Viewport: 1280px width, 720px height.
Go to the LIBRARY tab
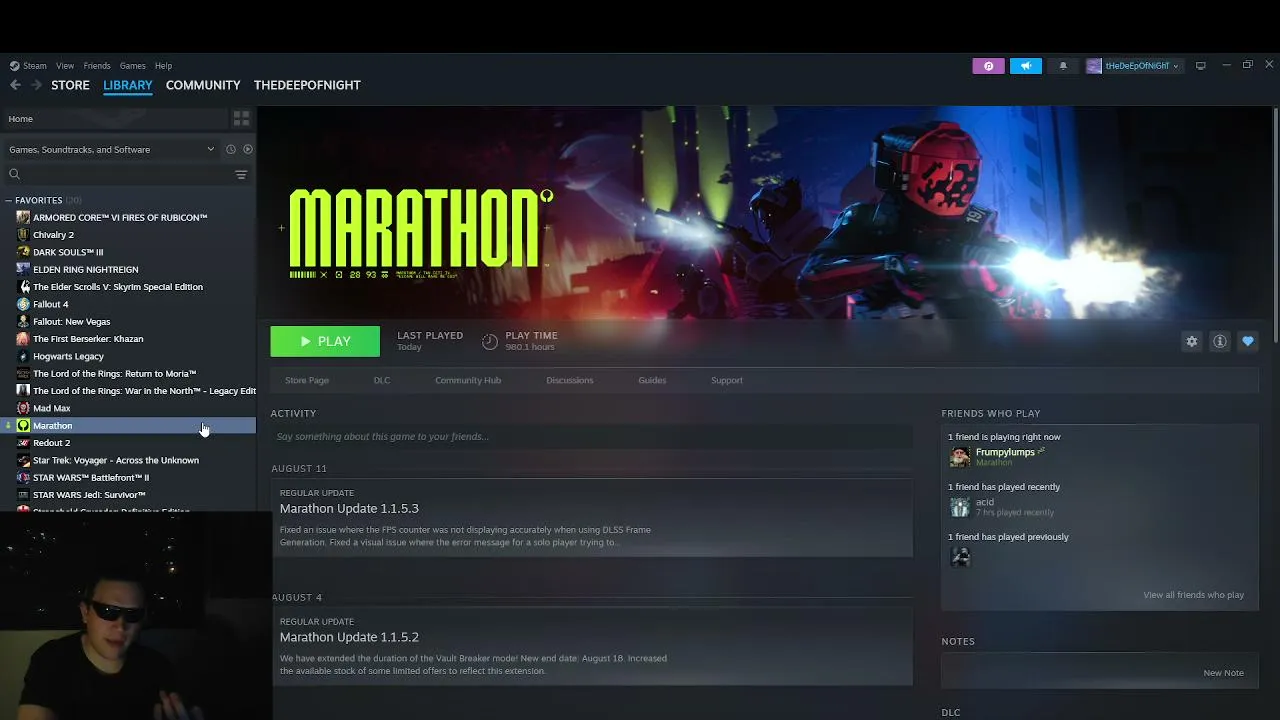(128, 85)
